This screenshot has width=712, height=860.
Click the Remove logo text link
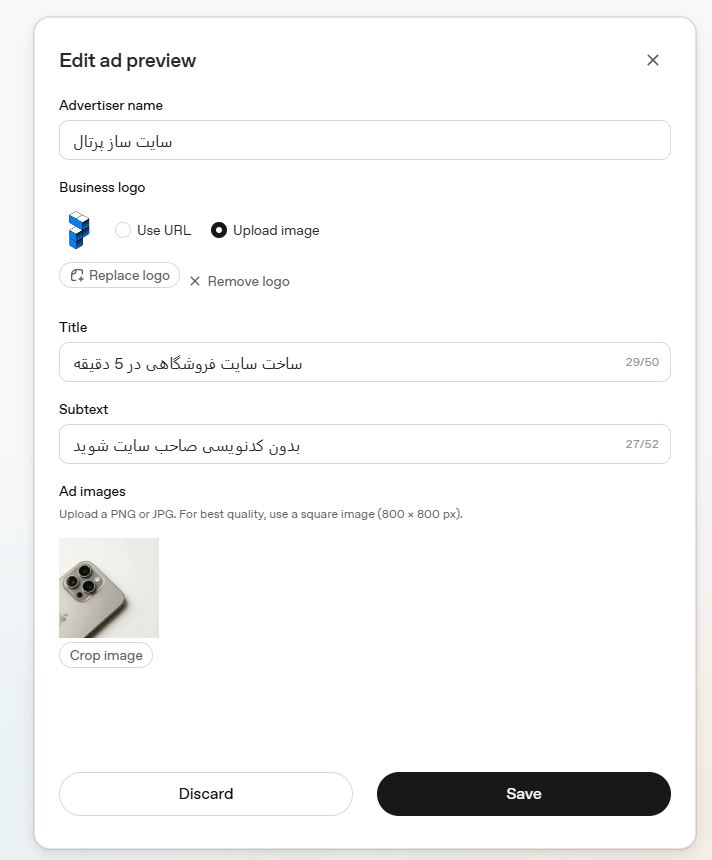pos(248,281)
